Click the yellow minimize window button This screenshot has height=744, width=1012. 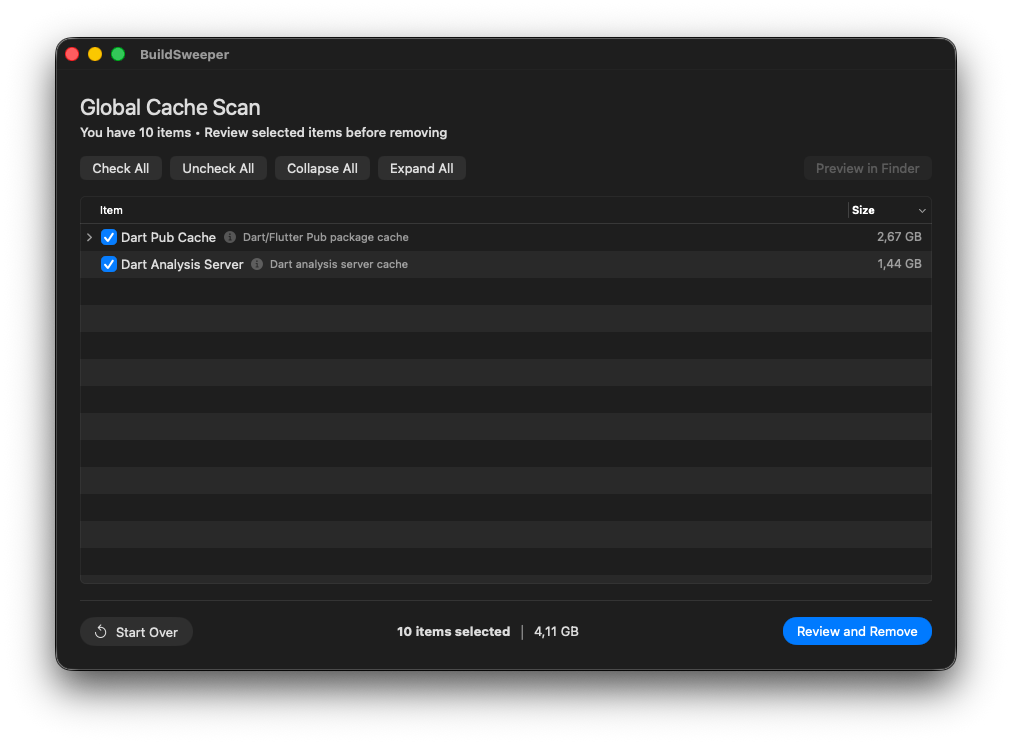pos(95,54)
